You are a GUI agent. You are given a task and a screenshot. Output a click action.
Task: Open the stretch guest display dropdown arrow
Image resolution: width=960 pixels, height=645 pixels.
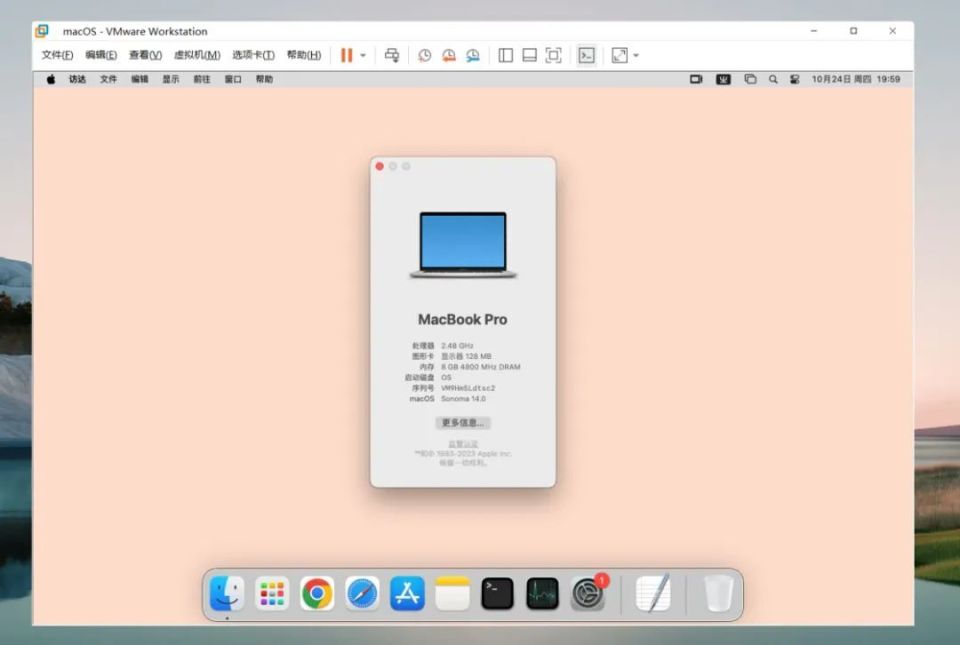click(634, 55)
